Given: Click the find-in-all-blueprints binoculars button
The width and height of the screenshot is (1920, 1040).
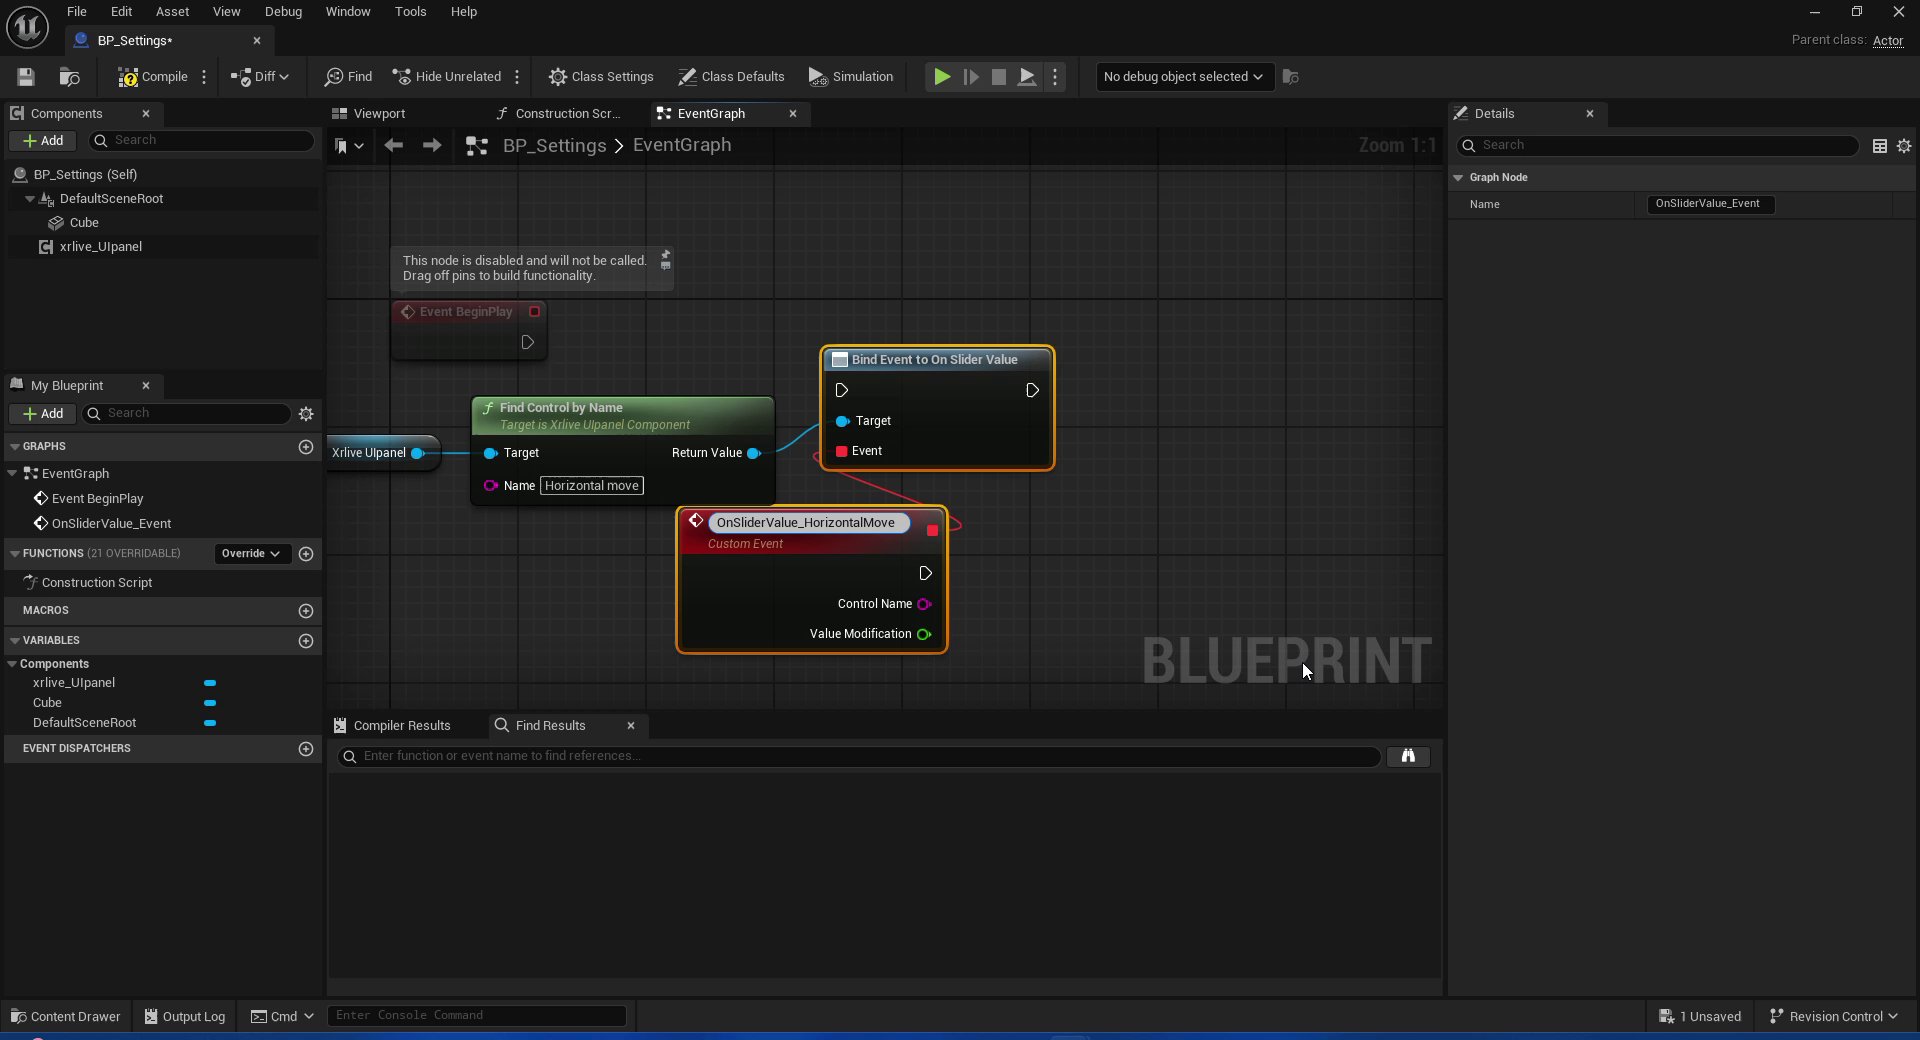Looking at the screenshot, I should [1408, 757].
